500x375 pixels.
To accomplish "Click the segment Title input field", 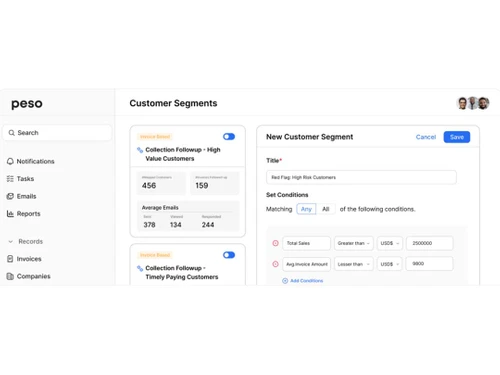I will click(361, 177).
